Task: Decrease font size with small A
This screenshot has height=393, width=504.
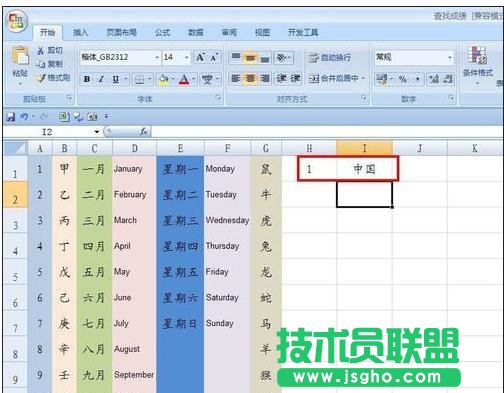Action: pyautogui.click(x=215, y=57)
